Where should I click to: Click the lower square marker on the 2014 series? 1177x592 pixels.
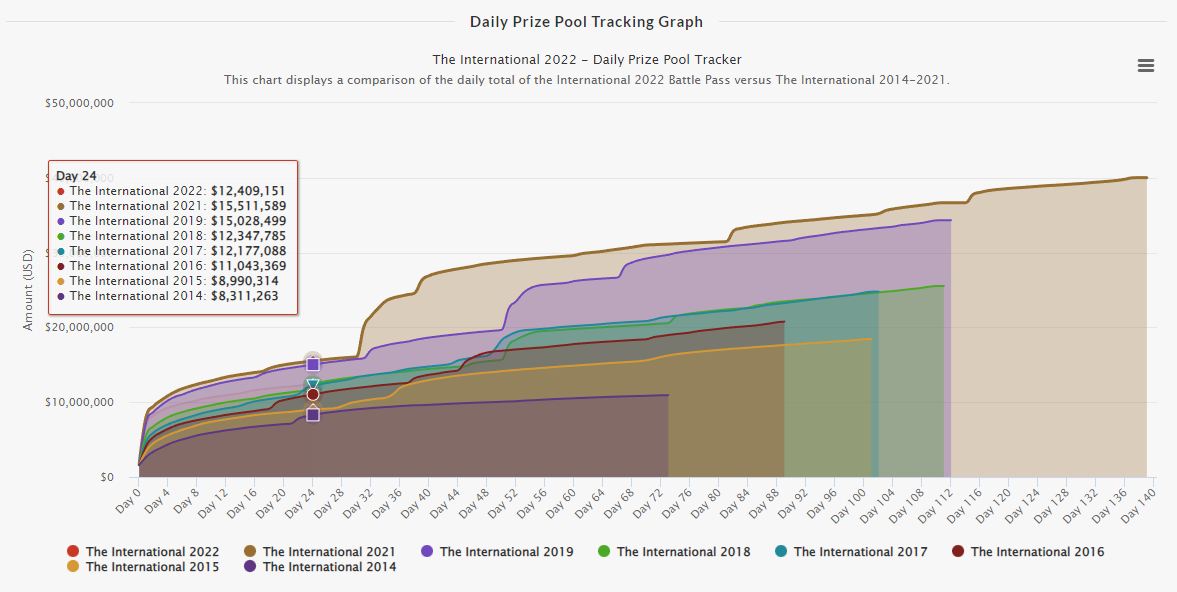click(312, 414)
